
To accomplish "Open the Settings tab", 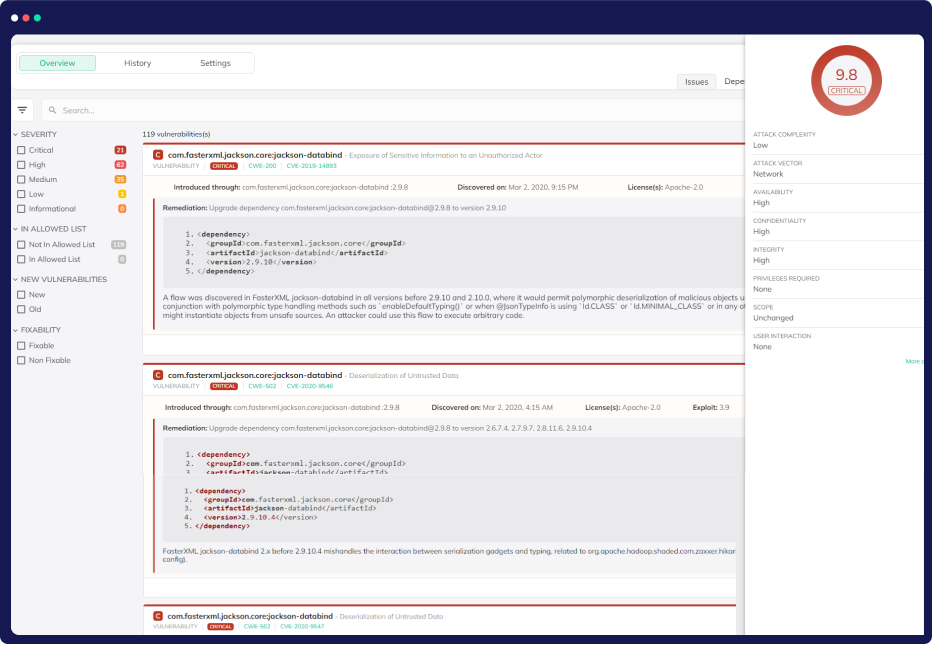I will point(215,63).
